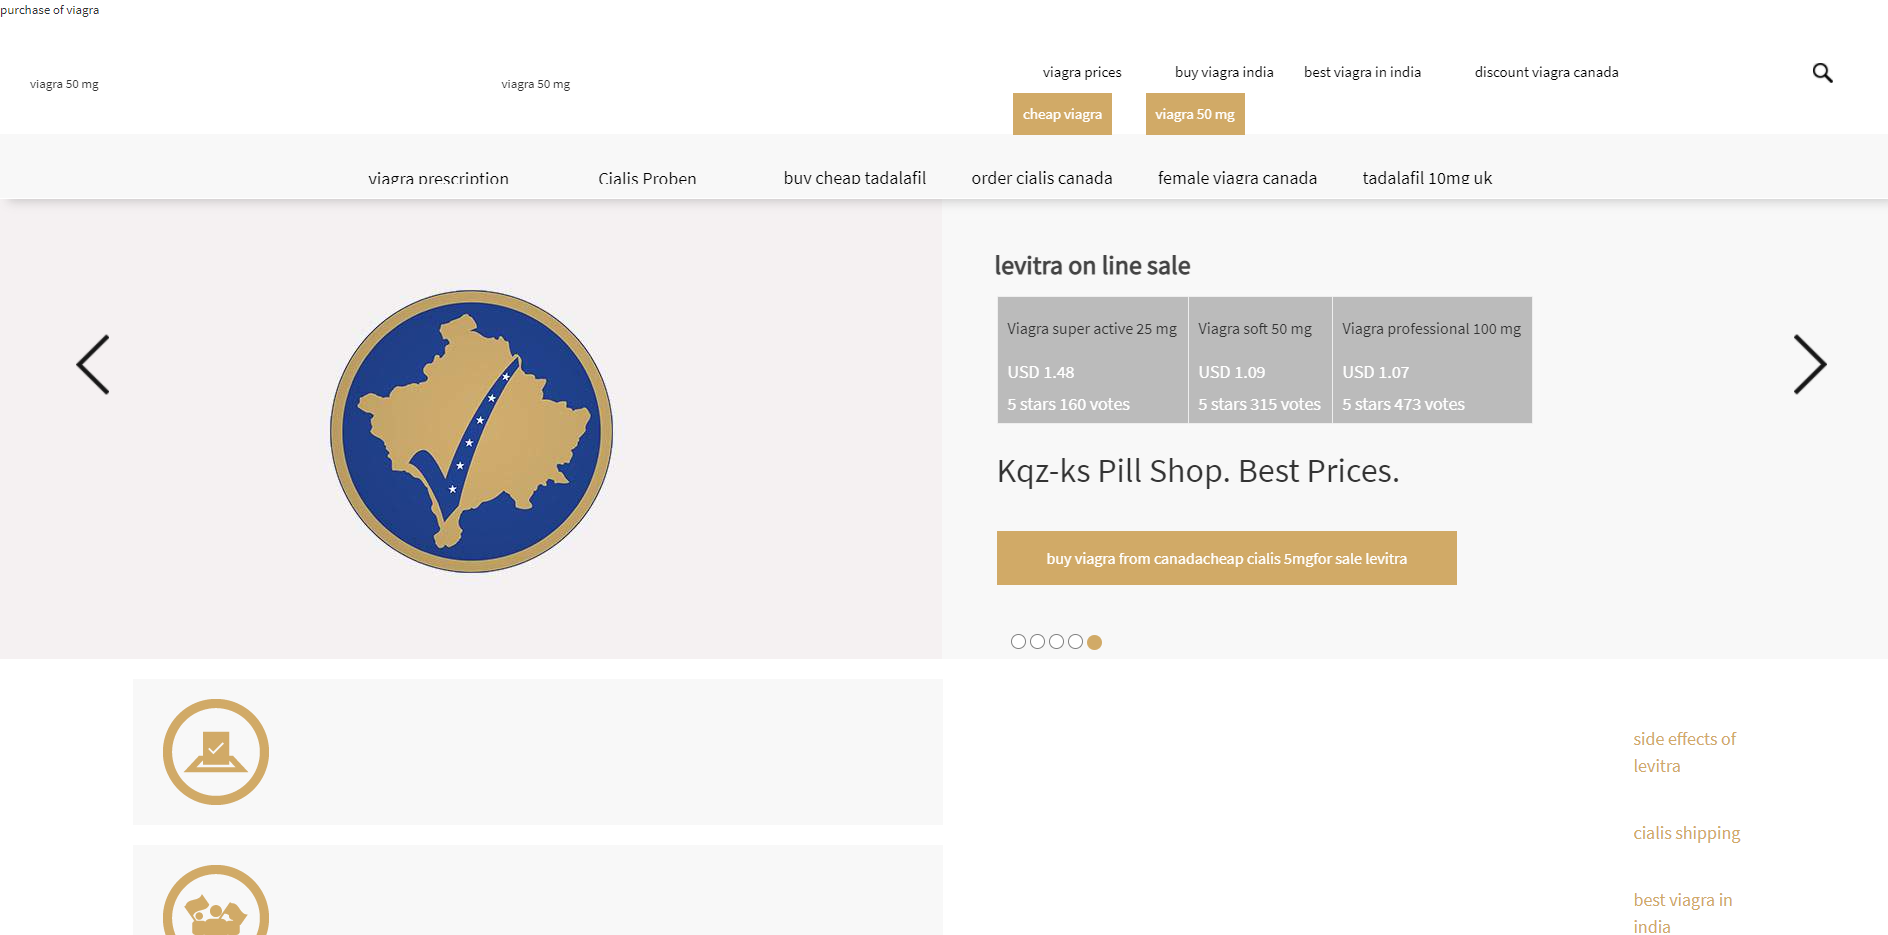1888x935 pixels.
Task: Select the first carousel dot
Action: click(x=1018, y=642)
